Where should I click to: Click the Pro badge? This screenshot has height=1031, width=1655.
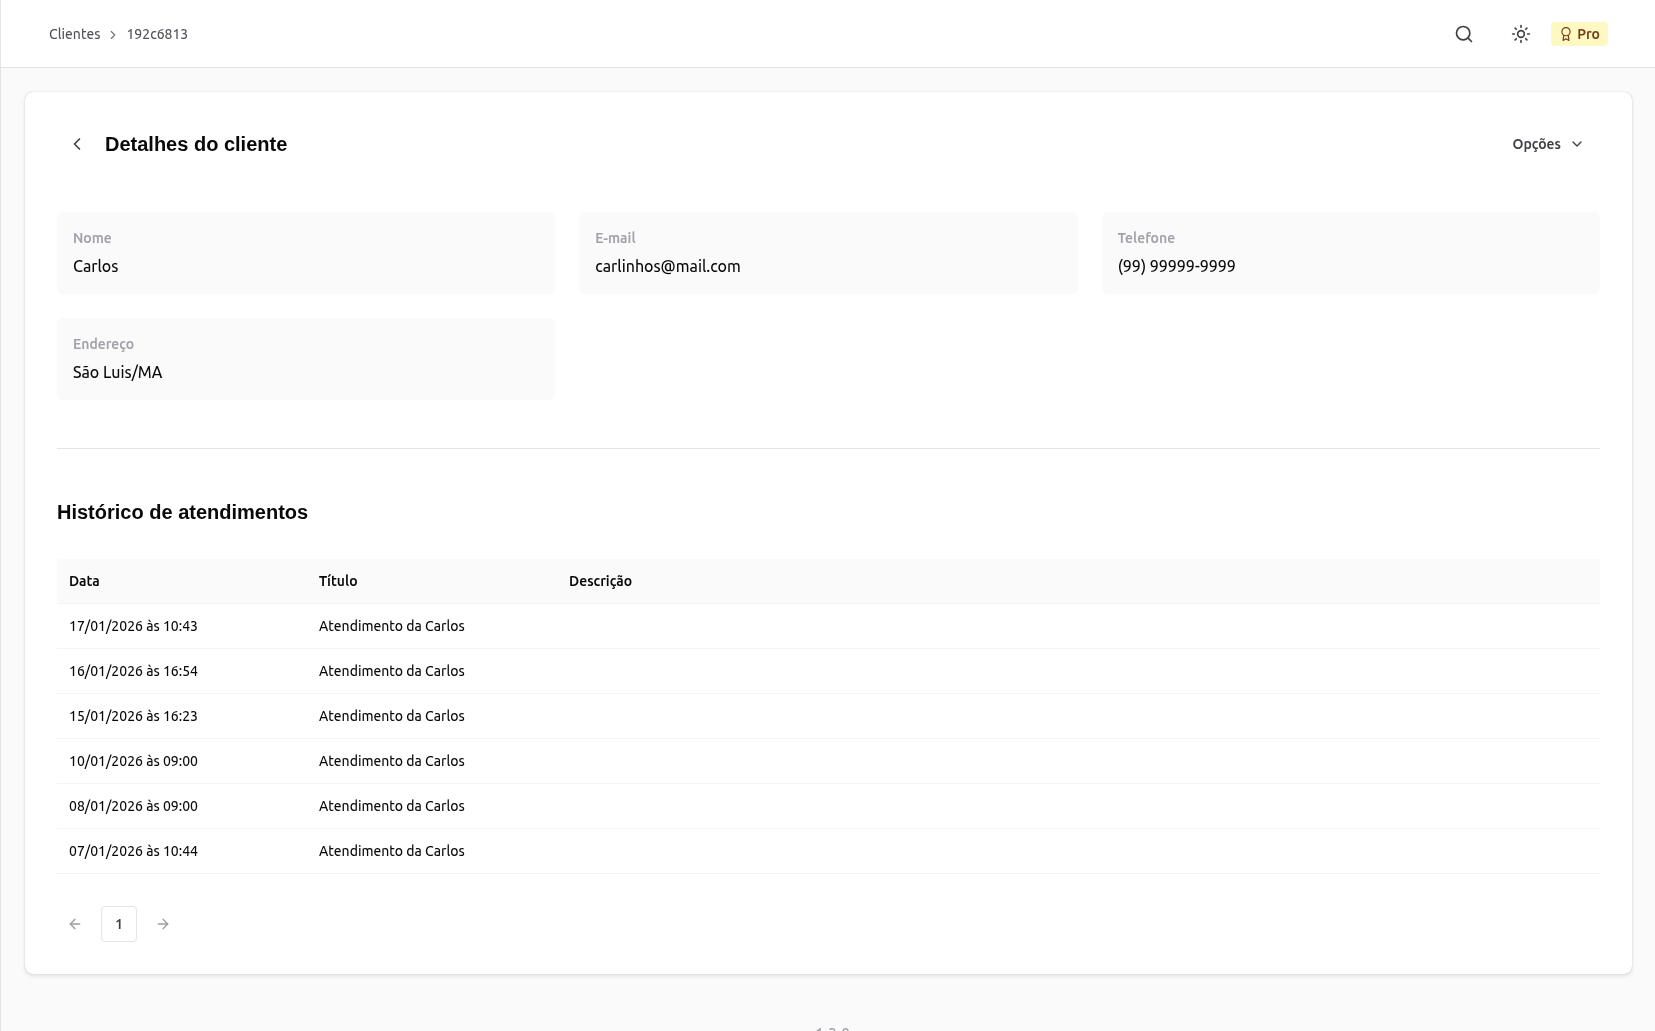(1579, 34)
